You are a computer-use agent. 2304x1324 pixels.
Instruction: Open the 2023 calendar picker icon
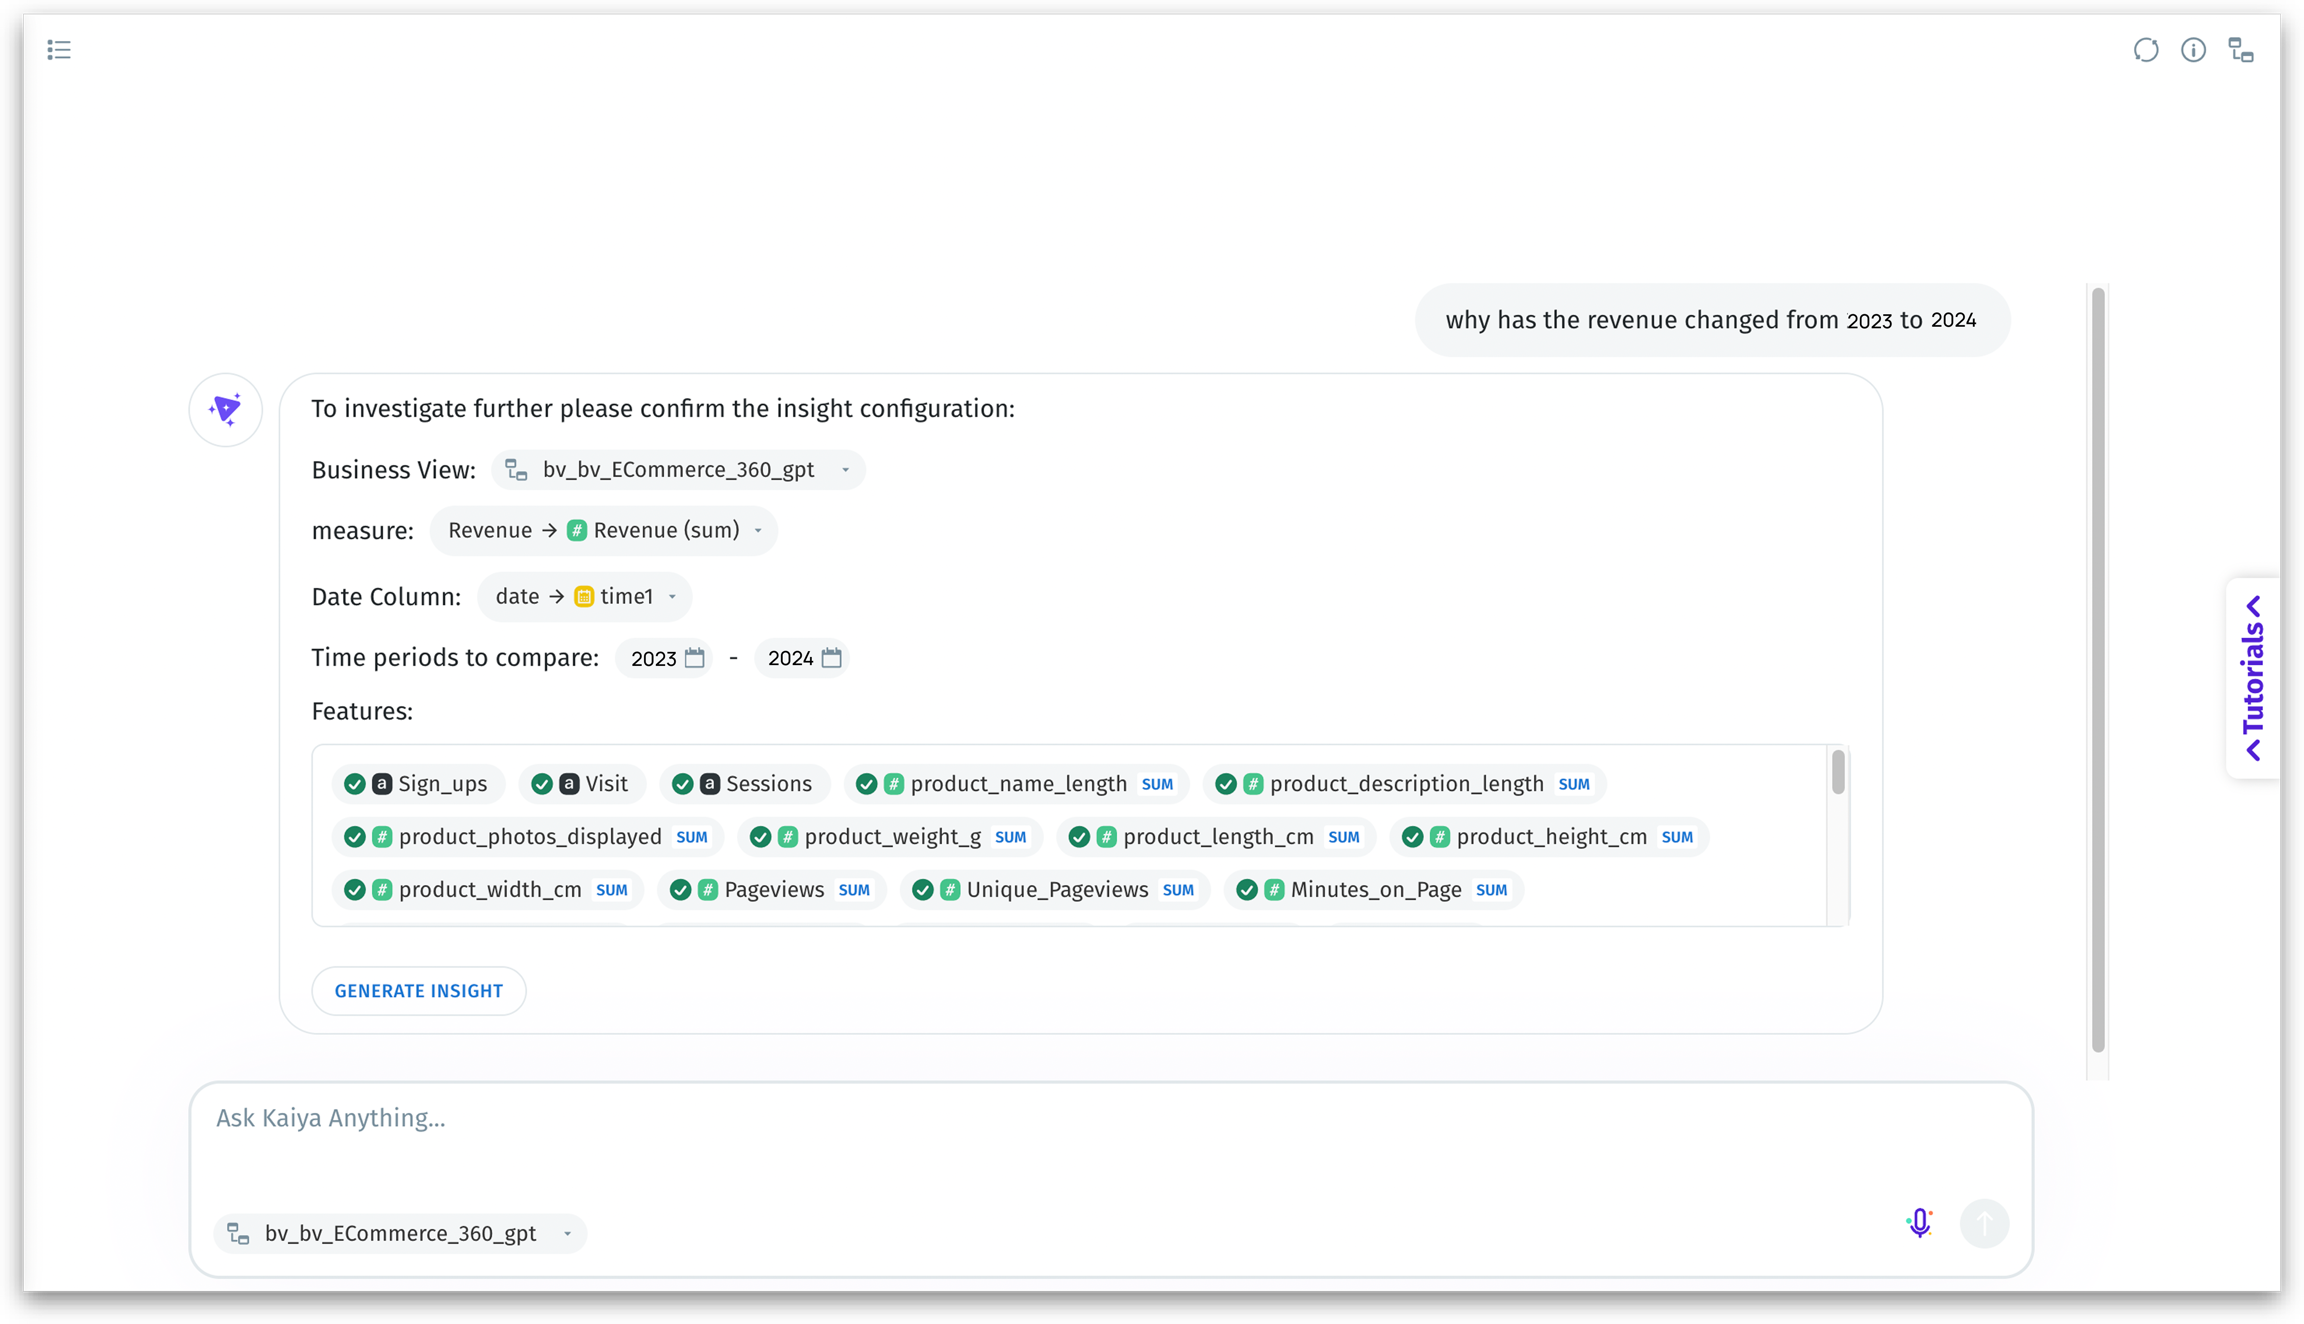pos(695,658)
